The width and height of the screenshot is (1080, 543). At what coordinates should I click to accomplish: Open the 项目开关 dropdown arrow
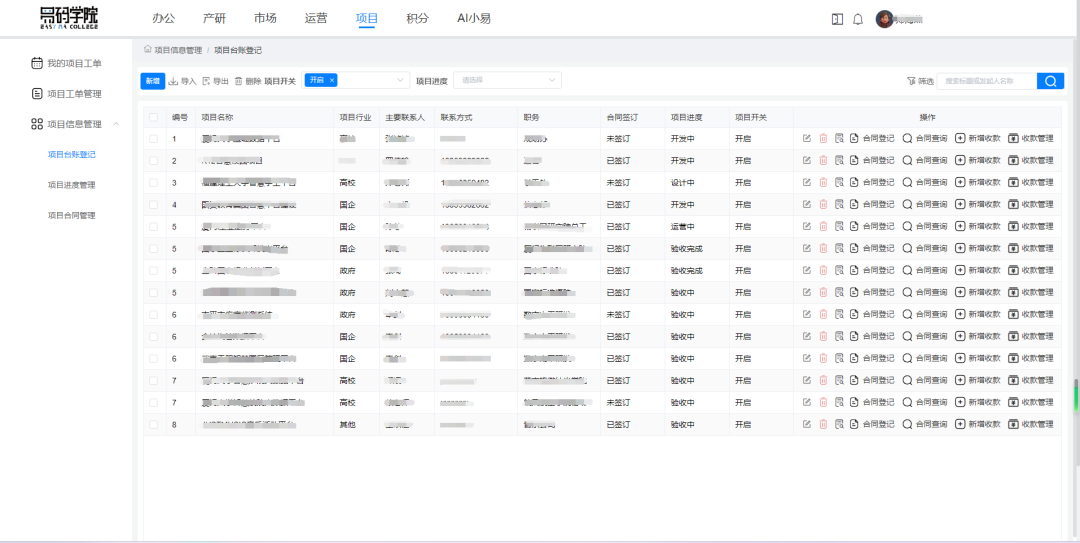pos(401,80)
